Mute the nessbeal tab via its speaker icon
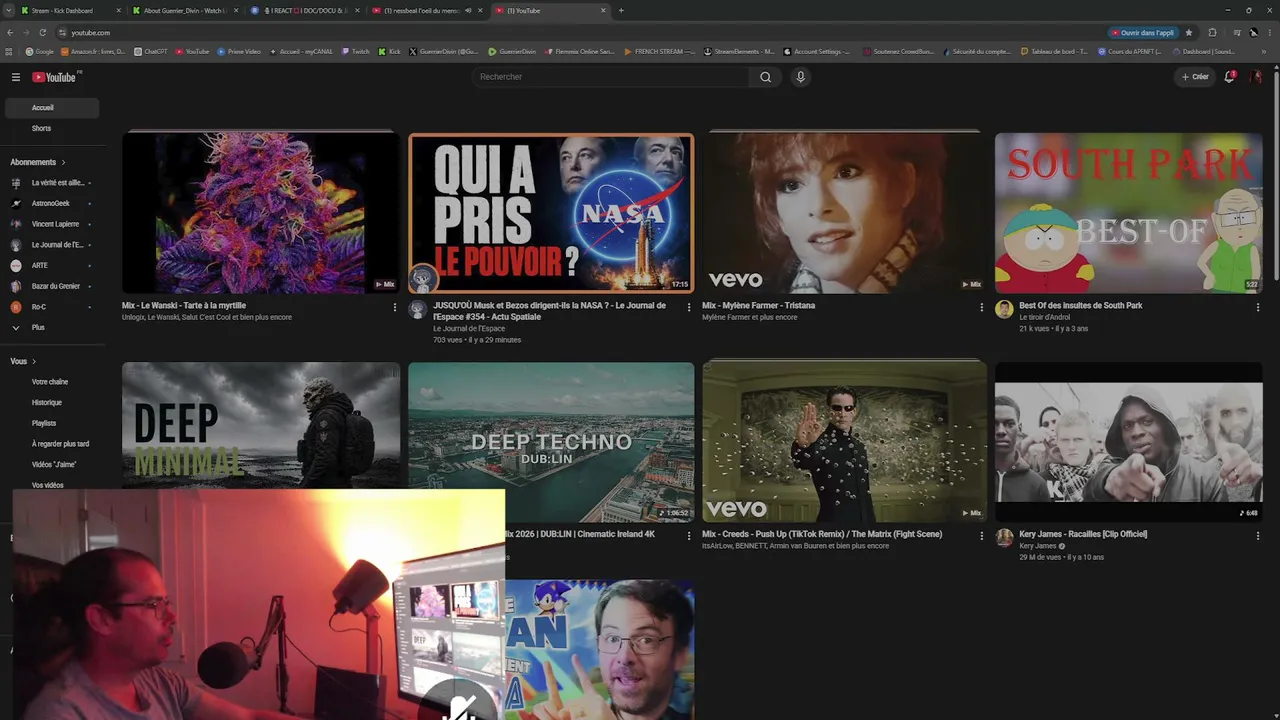Image resolution: width=1280 pixels, height=720 pixels. (x=468, y=10)
